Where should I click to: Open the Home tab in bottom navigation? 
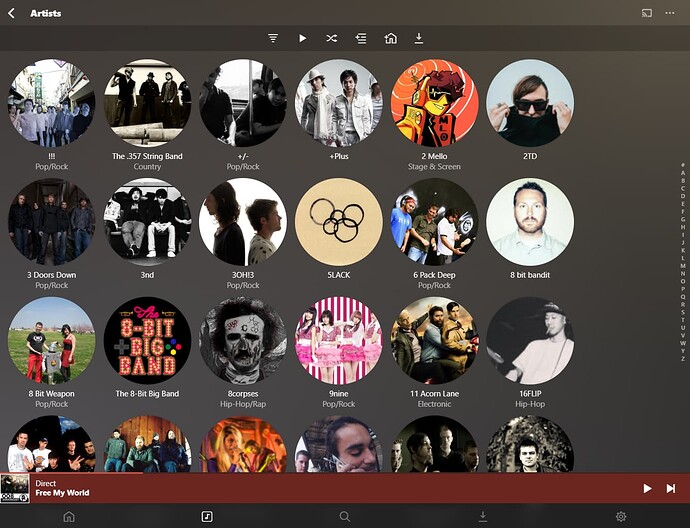(69, 516)
